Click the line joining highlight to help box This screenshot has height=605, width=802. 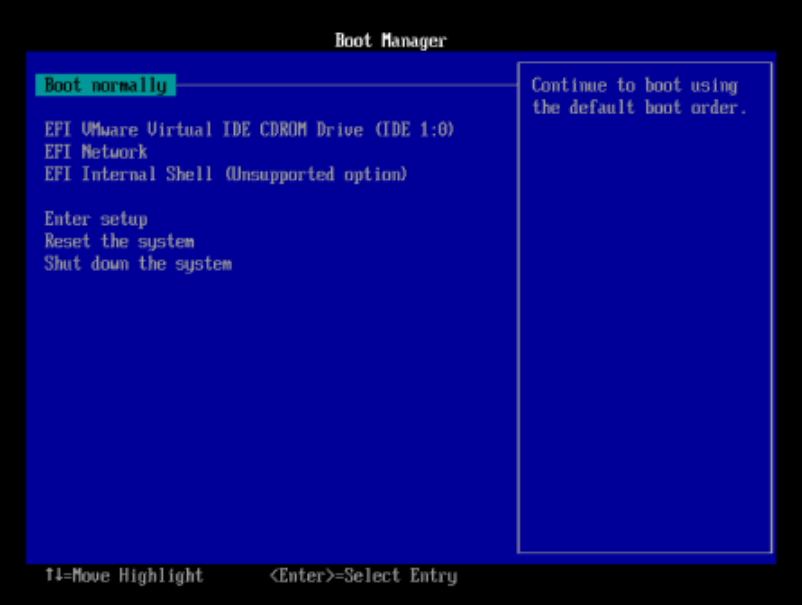[x=346, y=85]
